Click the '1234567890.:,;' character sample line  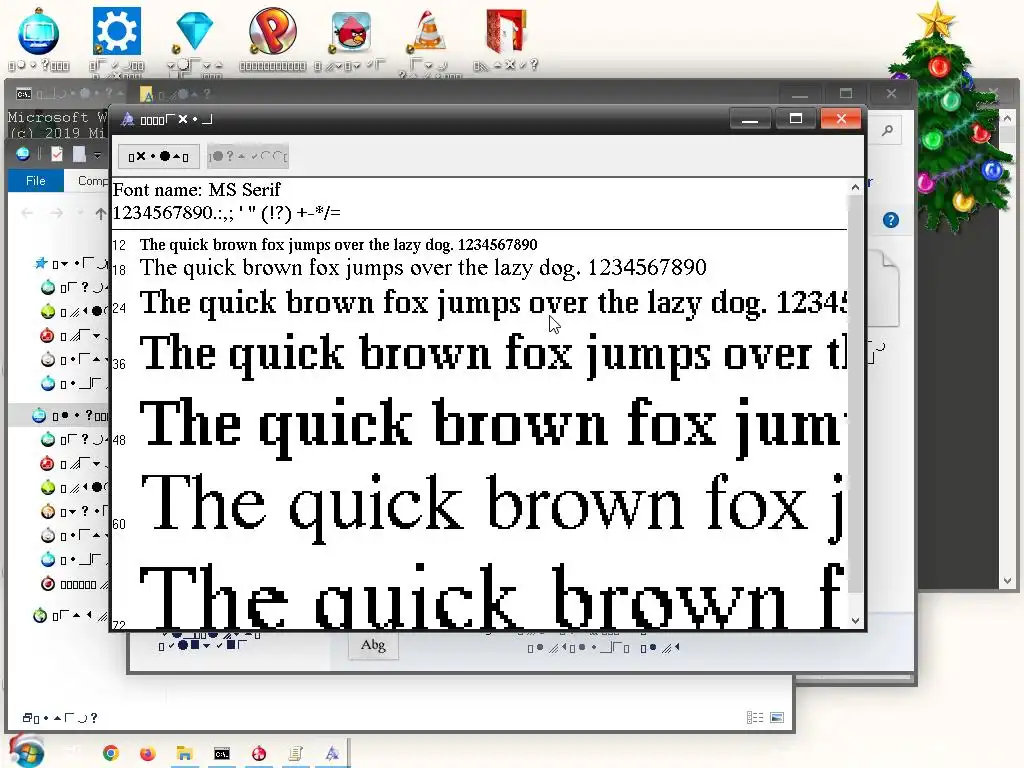point(227,213)
